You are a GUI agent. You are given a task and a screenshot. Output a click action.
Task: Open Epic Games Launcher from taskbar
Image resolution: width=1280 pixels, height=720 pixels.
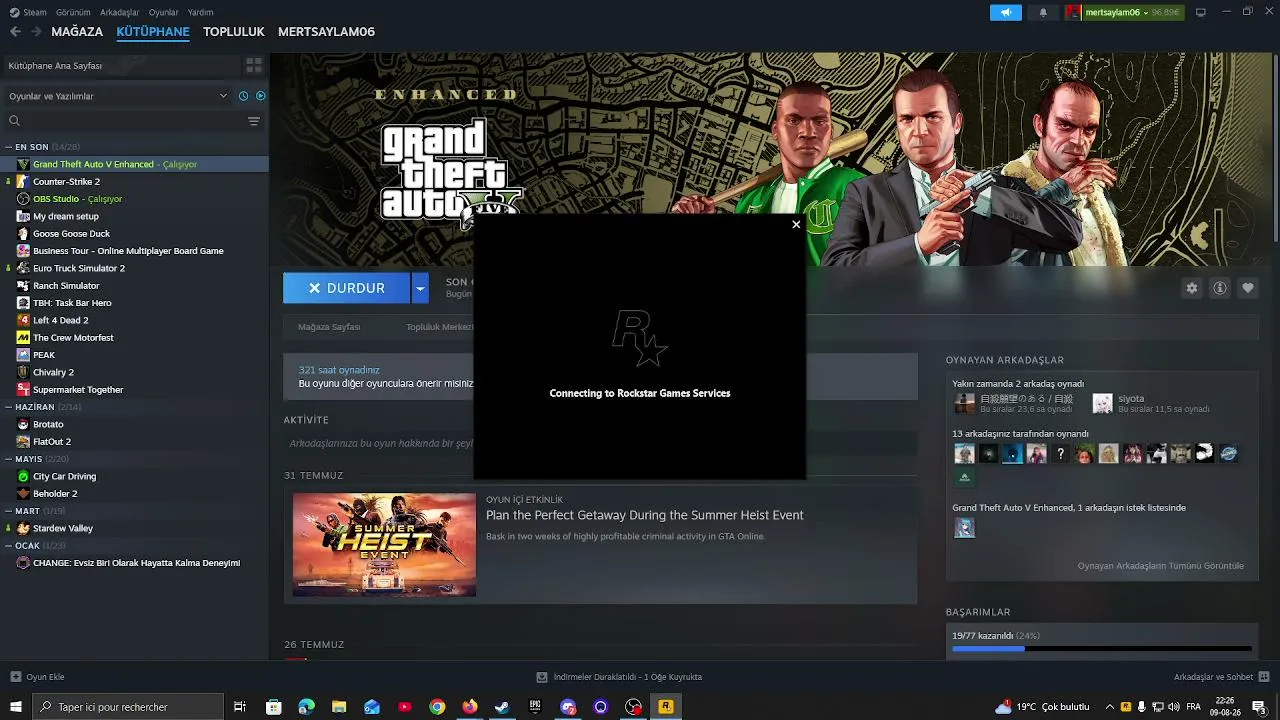pyautogui.click(x=535, y=707)
